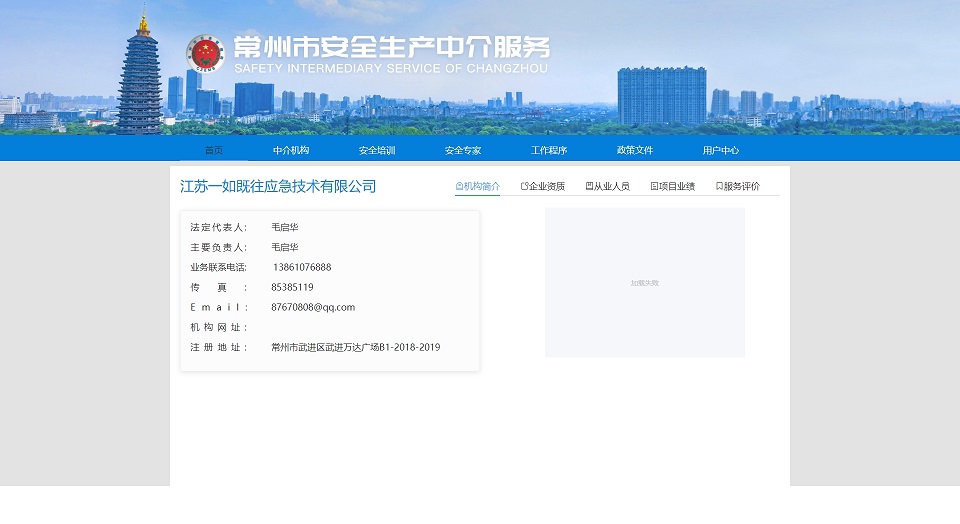This screenshot has height=524, width=960.
Task: Switch to the 企业资质 tab label
Action: tap(547, 186)
